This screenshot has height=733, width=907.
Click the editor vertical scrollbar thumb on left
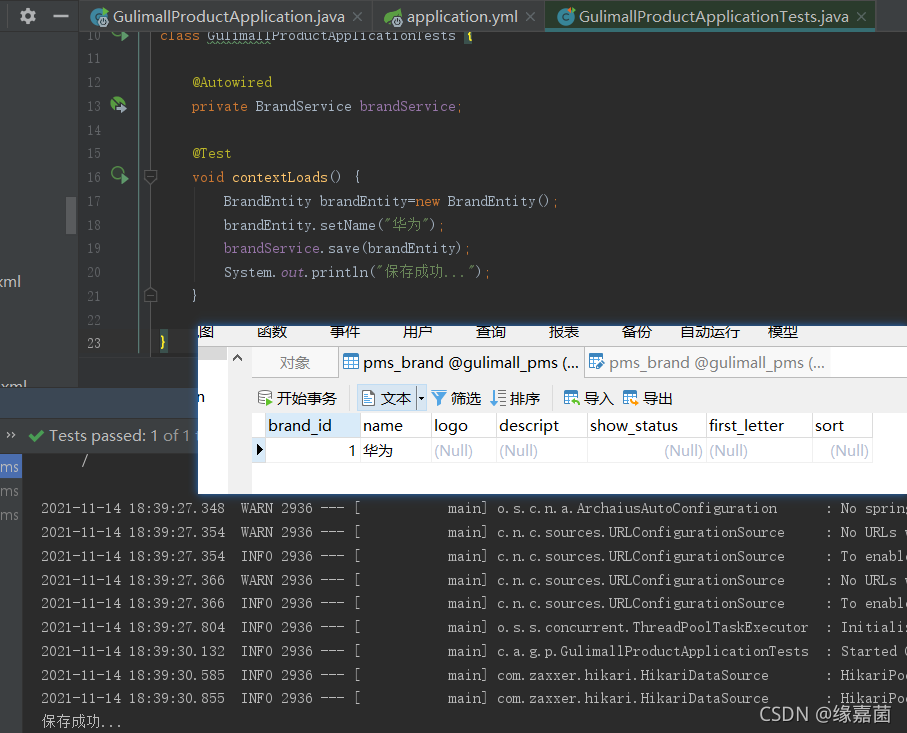click(x=71, y=215)
